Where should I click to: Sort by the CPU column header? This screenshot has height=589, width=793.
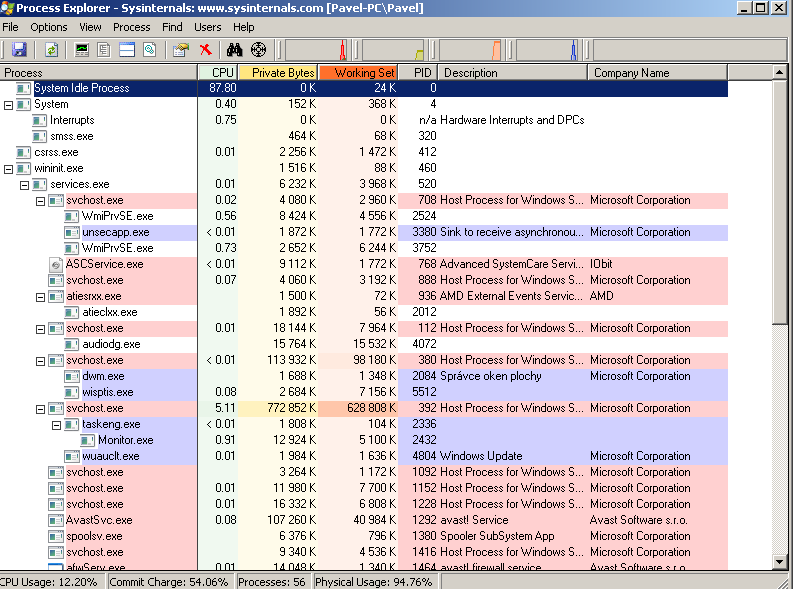(219, 73)
